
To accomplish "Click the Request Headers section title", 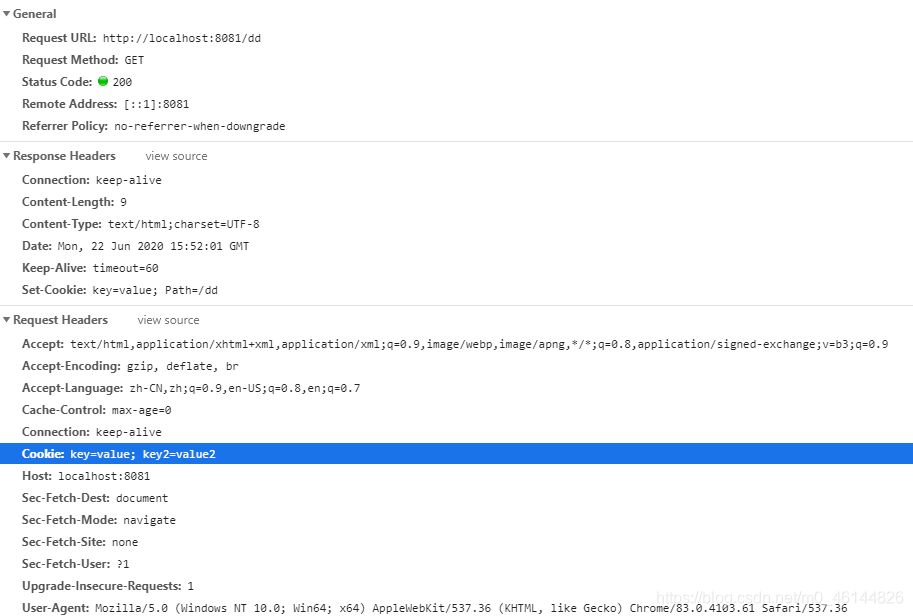I will point(61,320).
